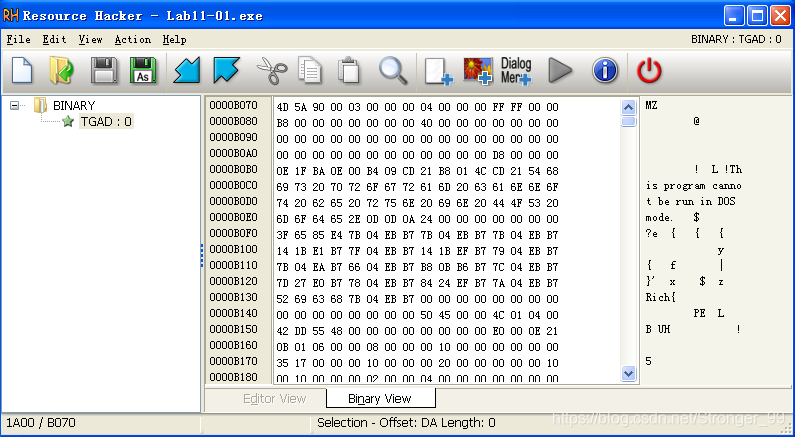Add a new blank resource with the page-plus icon
This screenshot has height=437, width=795.
coord(438,71)
